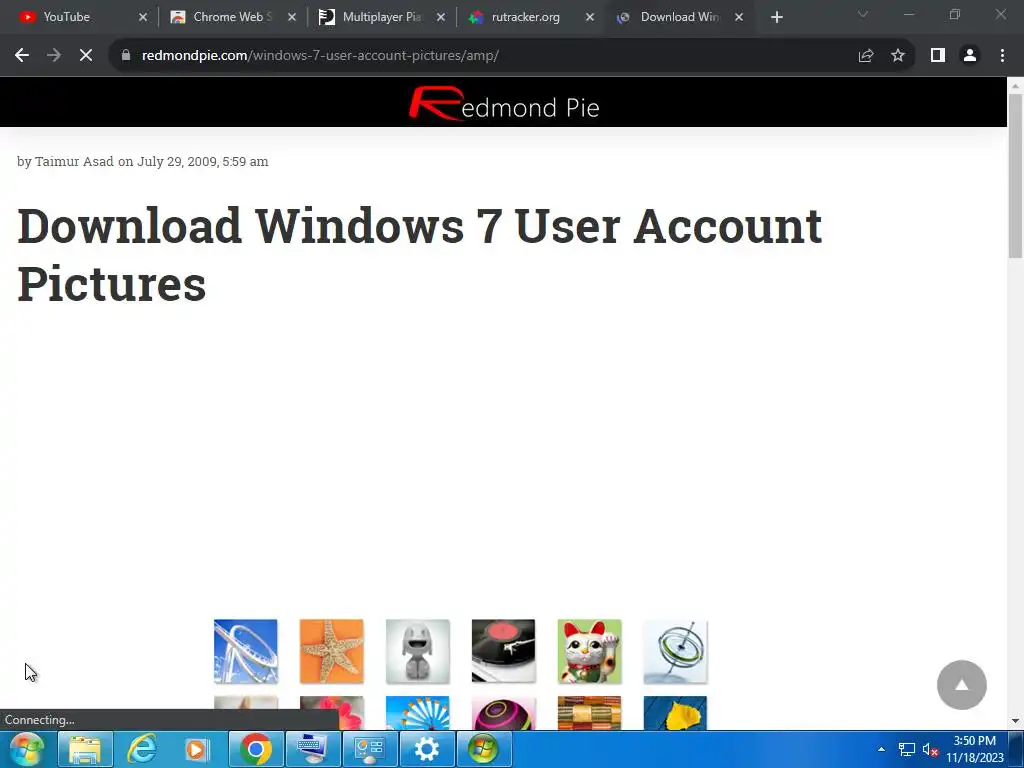Show hidden system tray icons

(882, 749)
